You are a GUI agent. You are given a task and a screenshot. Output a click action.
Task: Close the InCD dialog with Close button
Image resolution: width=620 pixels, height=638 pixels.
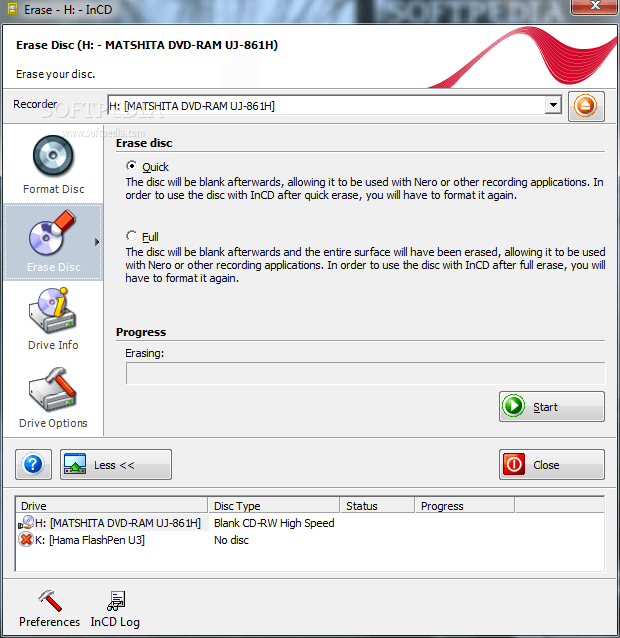point(552,464)
